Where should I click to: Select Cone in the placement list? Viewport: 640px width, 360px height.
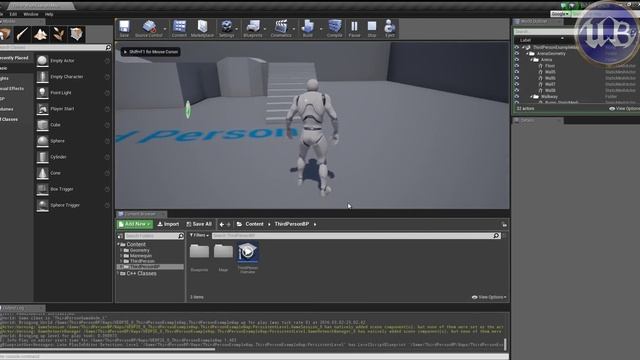click(x=73, y=173)
